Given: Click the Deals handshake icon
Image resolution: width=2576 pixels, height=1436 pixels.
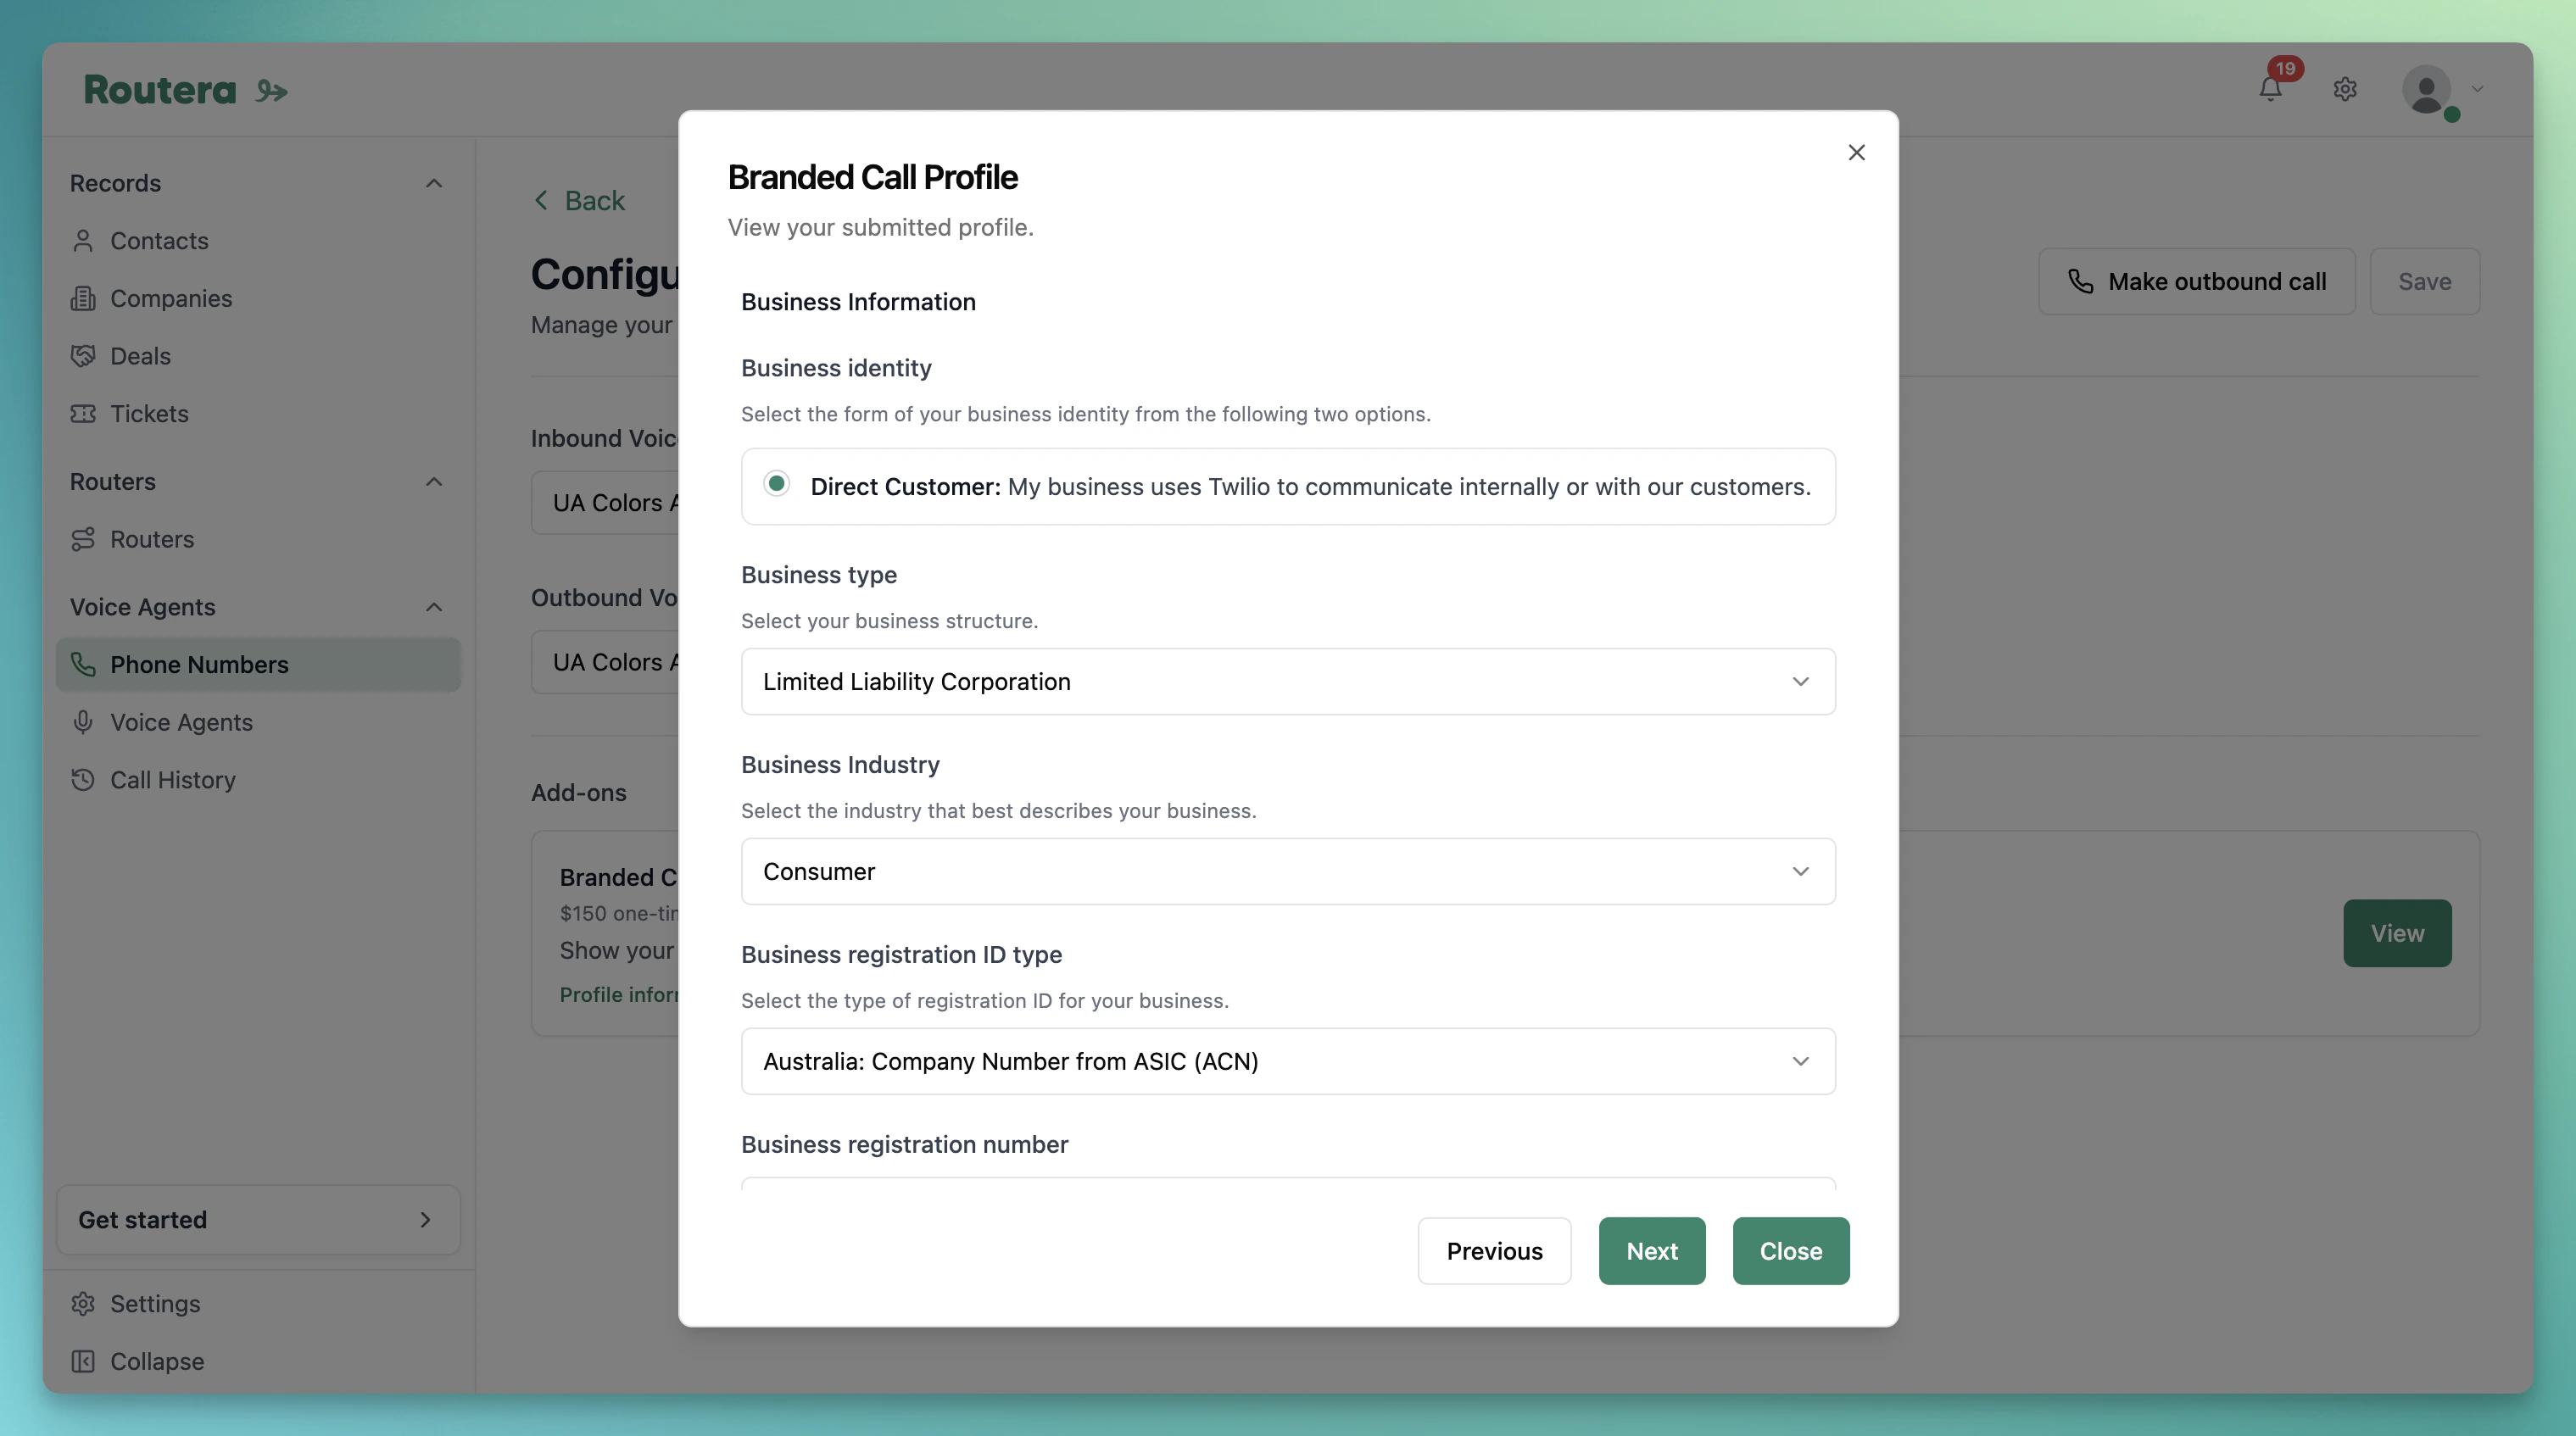Looking at the screenshot, I should (83, 356).
